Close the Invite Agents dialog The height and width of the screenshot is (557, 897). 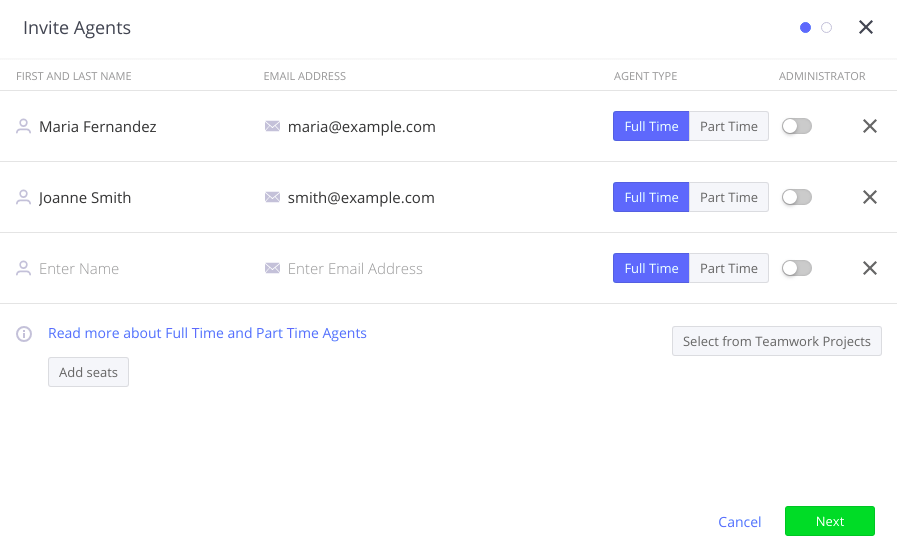(x=866, y=27)
